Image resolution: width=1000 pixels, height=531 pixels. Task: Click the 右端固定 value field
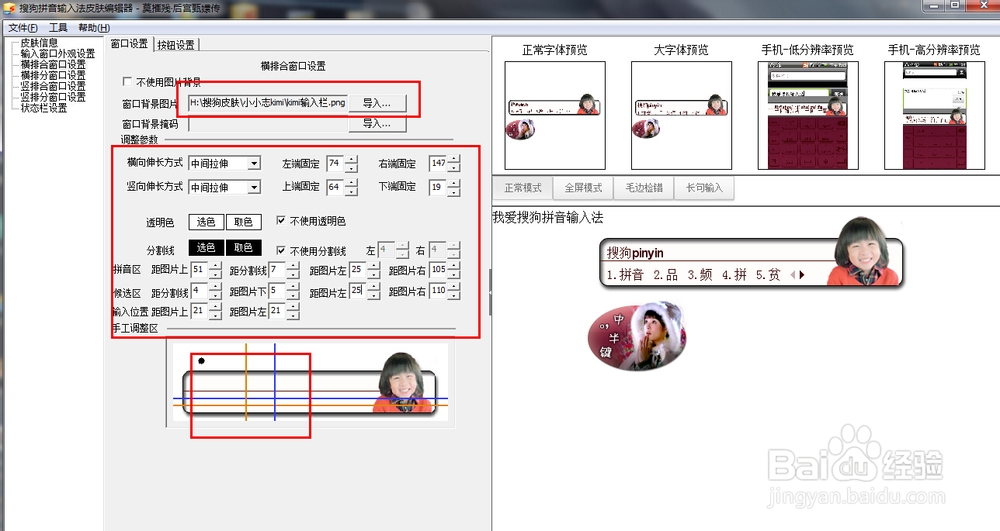coord(438,164)
